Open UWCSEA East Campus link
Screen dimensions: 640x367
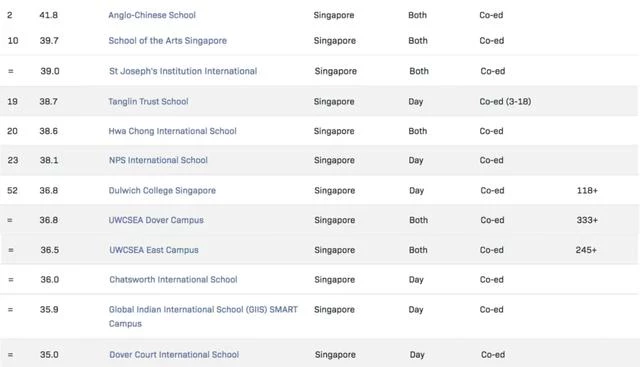153,250
